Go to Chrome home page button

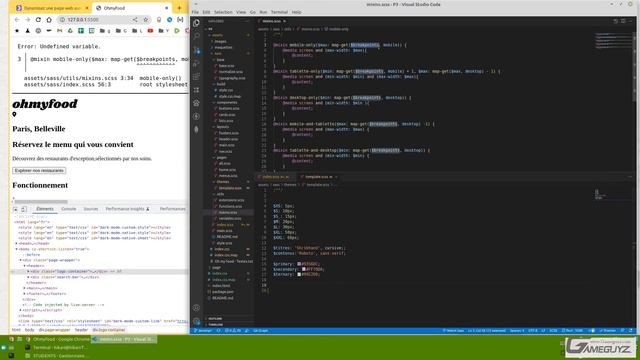[49, 20]
